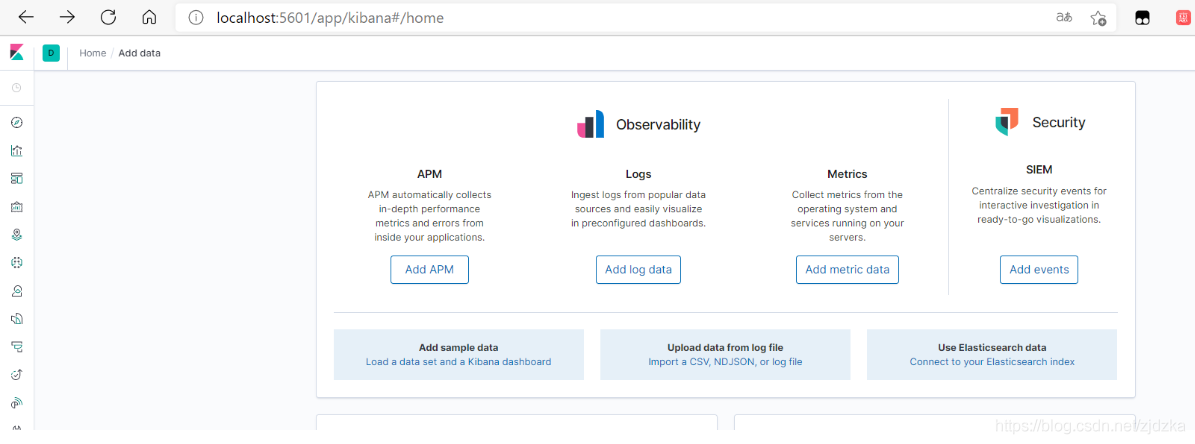The image size is (1195, 444).
Task: Open the Use Elasticsearch data card
Action: click(992, 354)
